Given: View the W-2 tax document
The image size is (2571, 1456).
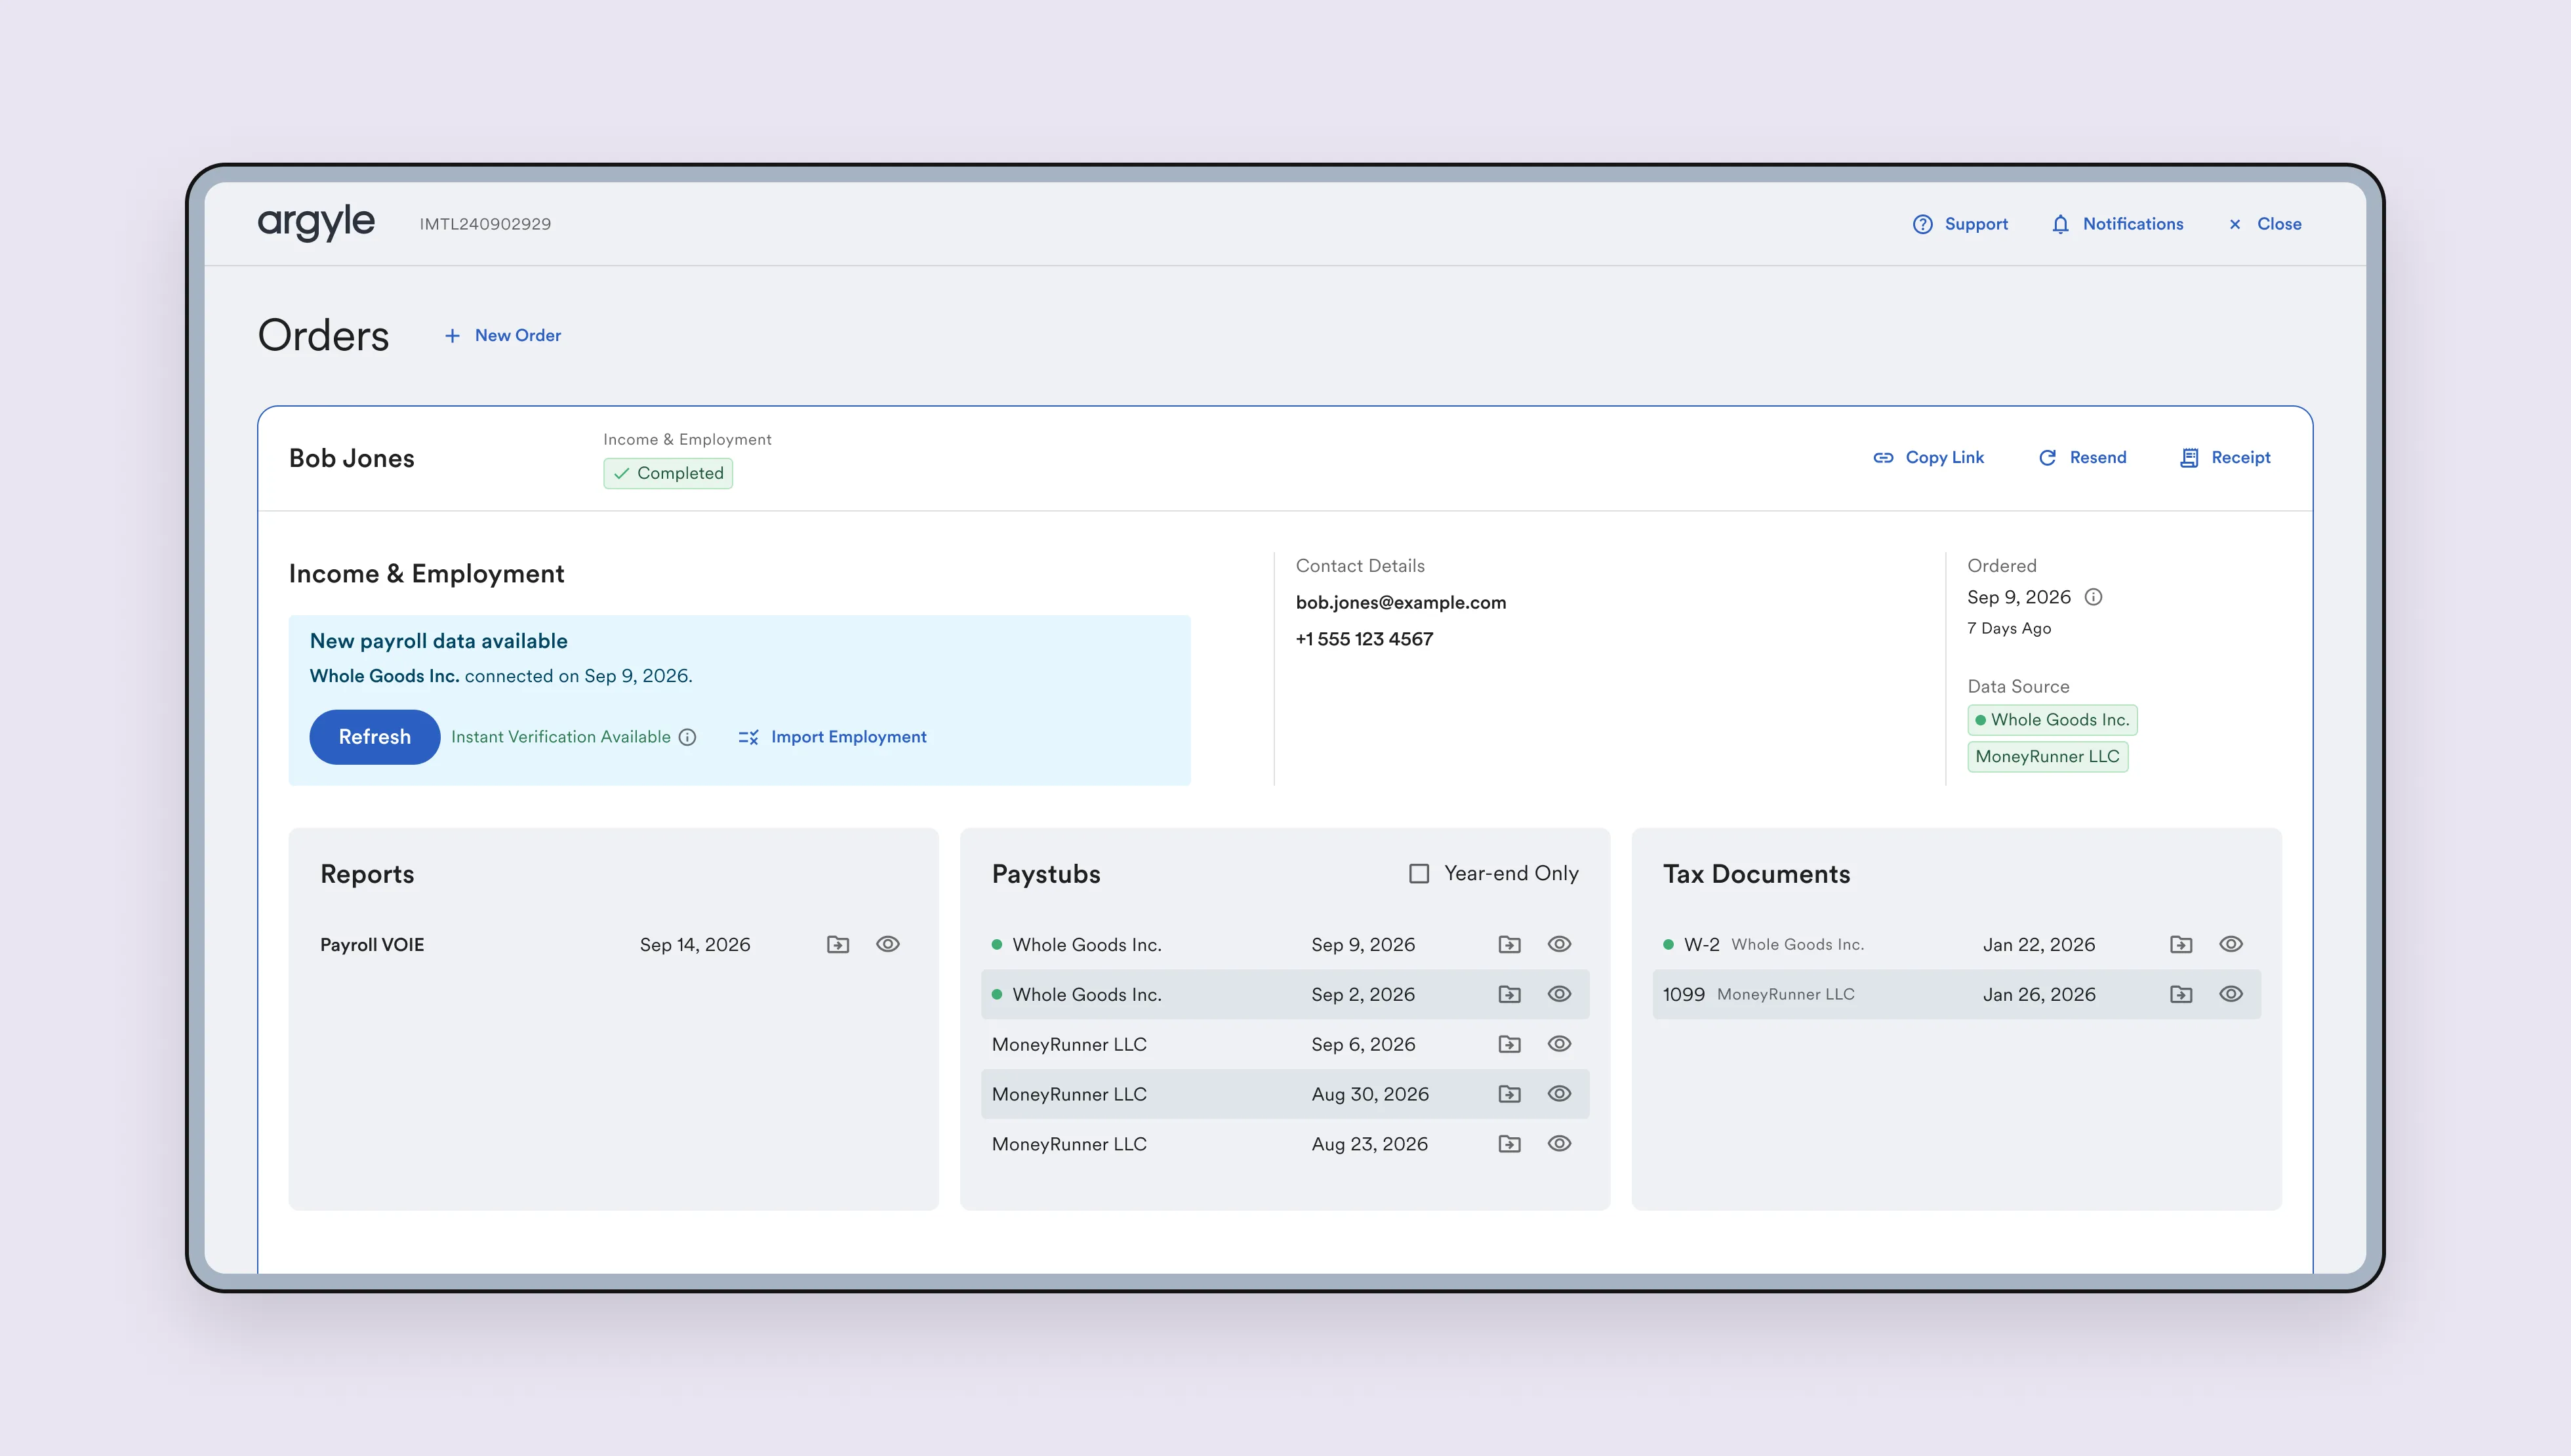Looking at the screenshot, I should coord(2231,944).
